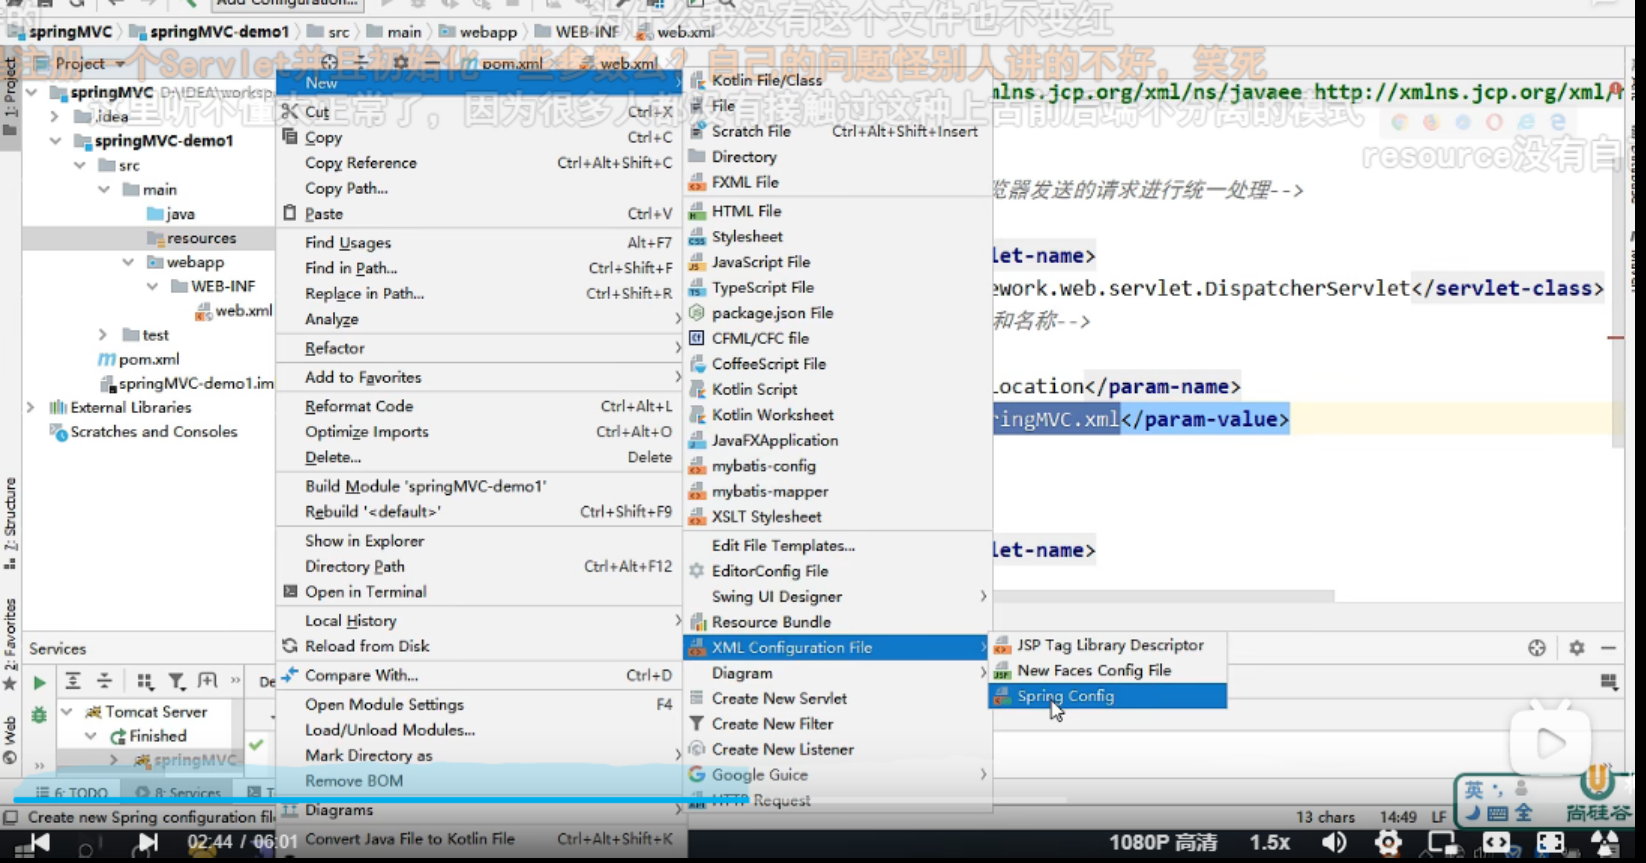Collapse the Tomcat Server node in Services
This screenshot has height=863, width=1646.
[x=66, y=712]
